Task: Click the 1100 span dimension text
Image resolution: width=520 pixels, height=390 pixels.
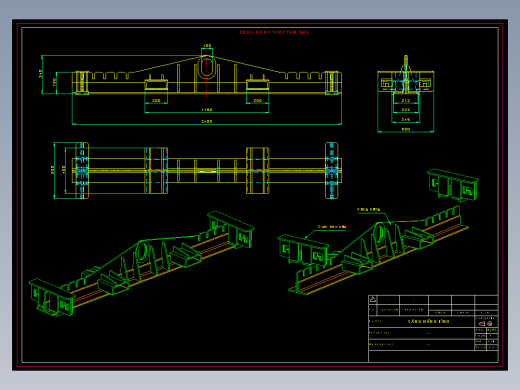Action: 207,110
